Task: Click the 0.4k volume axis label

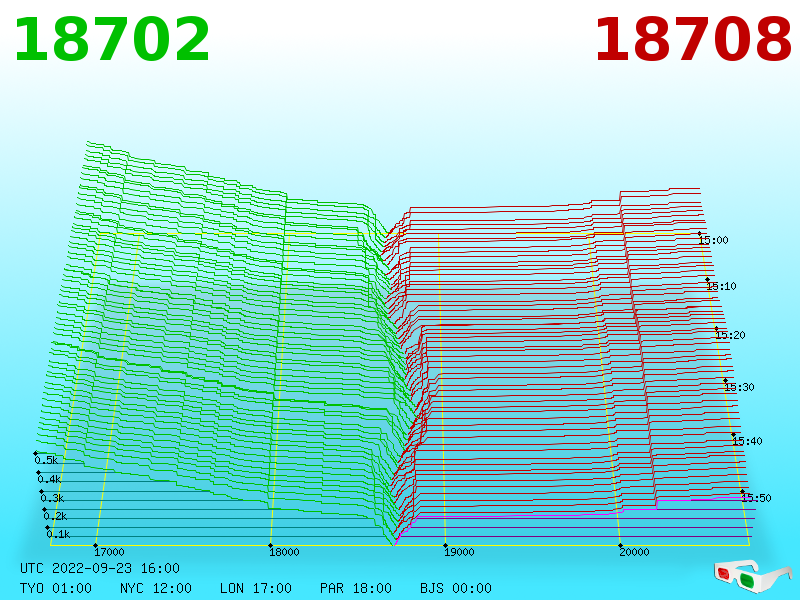Action: coord(49,480)
